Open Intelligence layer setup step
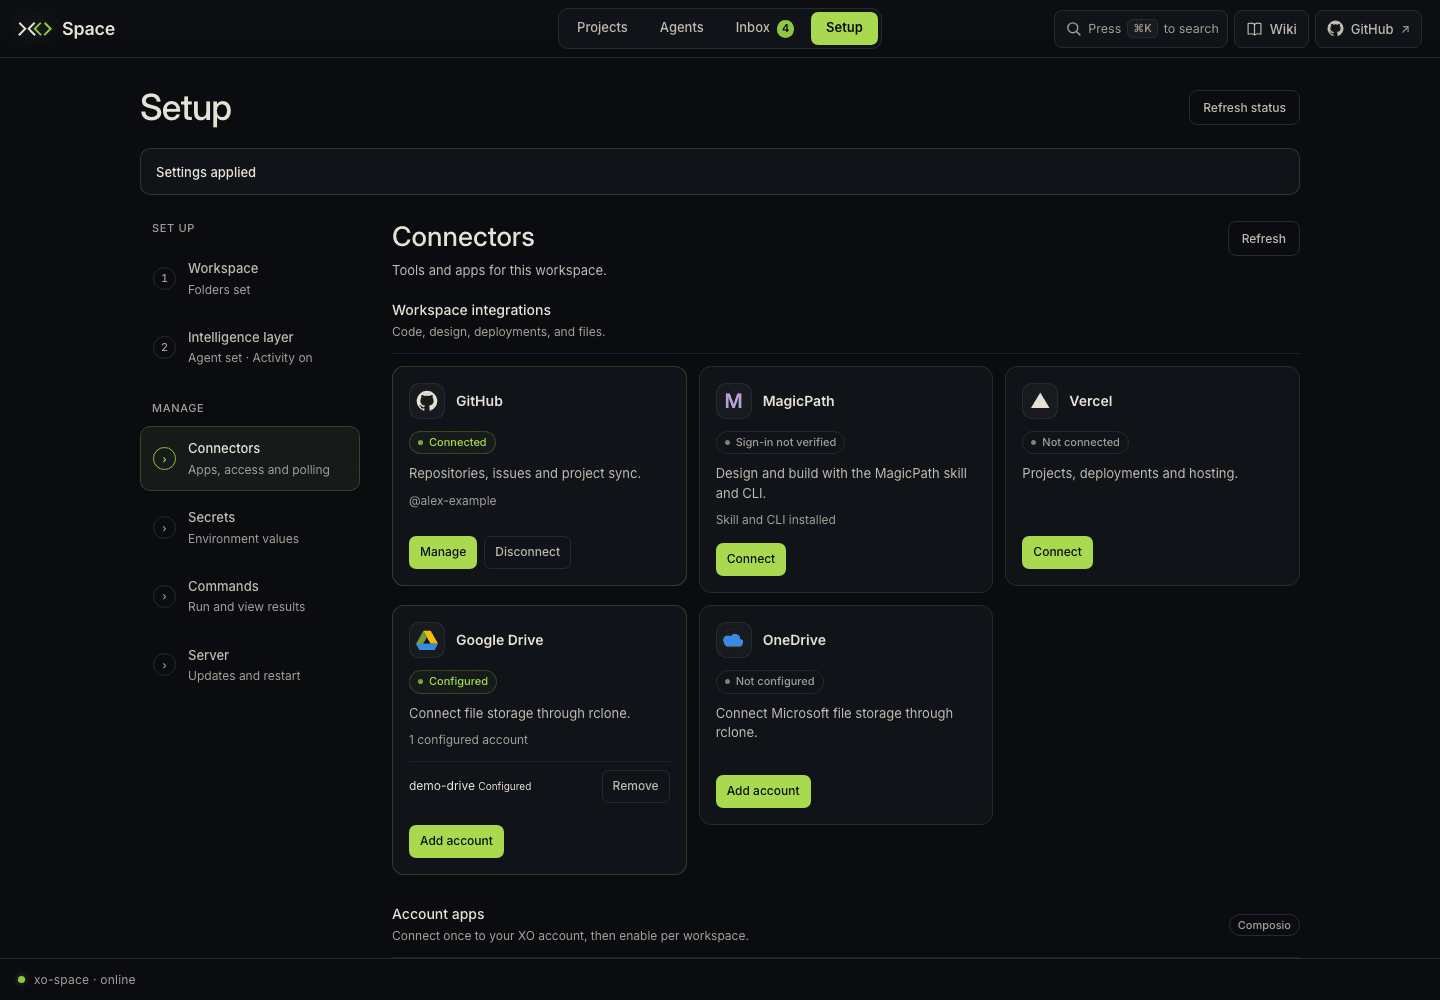 tap(250, 347)
